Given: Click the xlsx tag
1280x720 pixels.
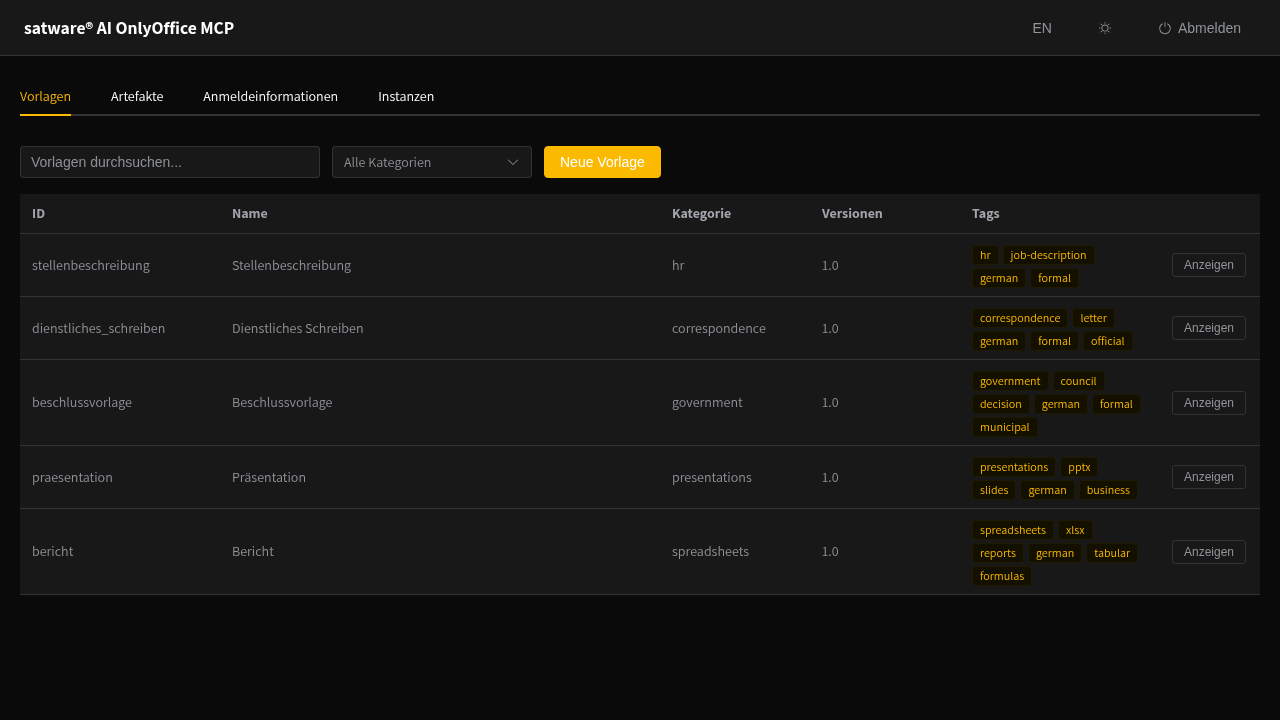Looking at the screenshot, I should point(1075,530).
